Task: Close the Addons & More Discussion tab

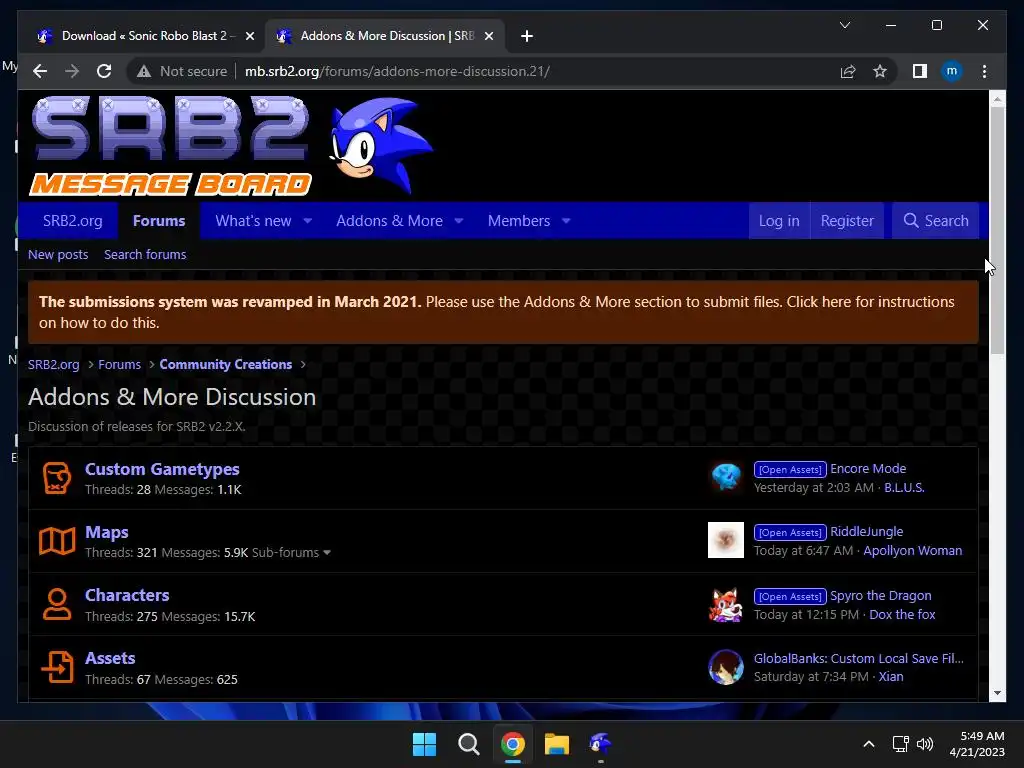Action: (488, 36)
